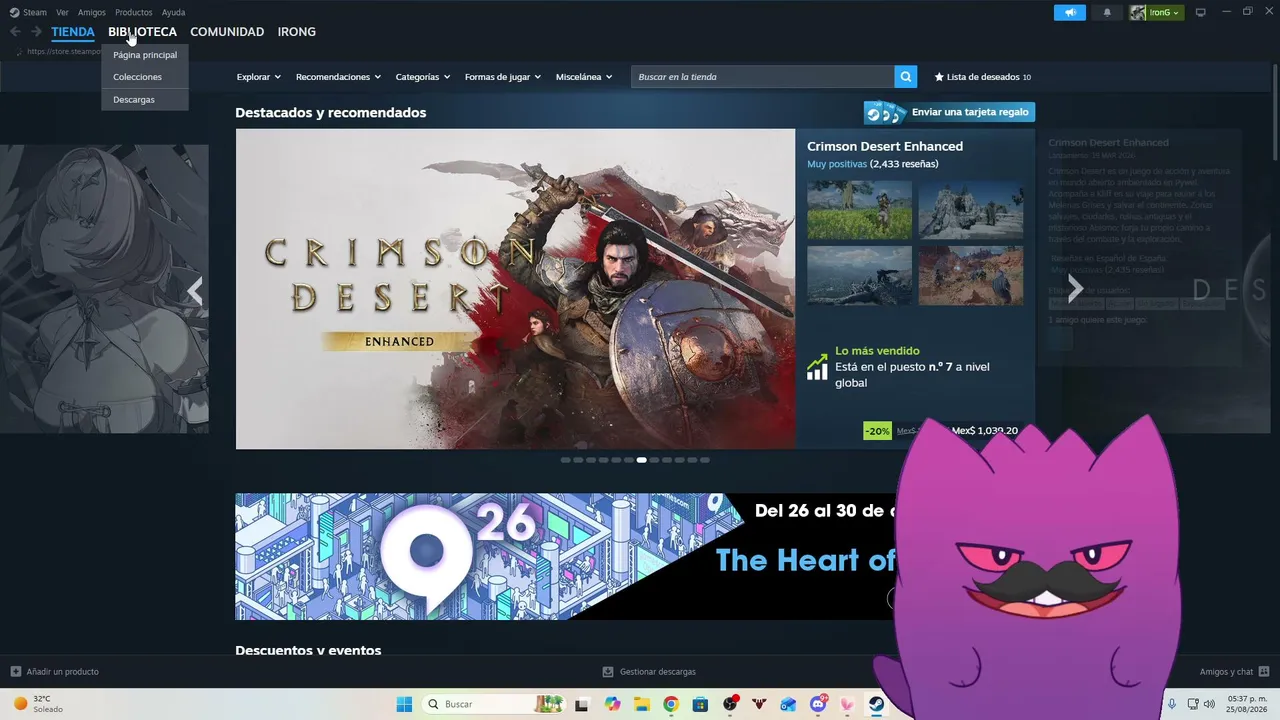The width and height of the screenshot is (1280, 720).
Task: Switch to the TIENDA tab
Action: tap(73, 32)
